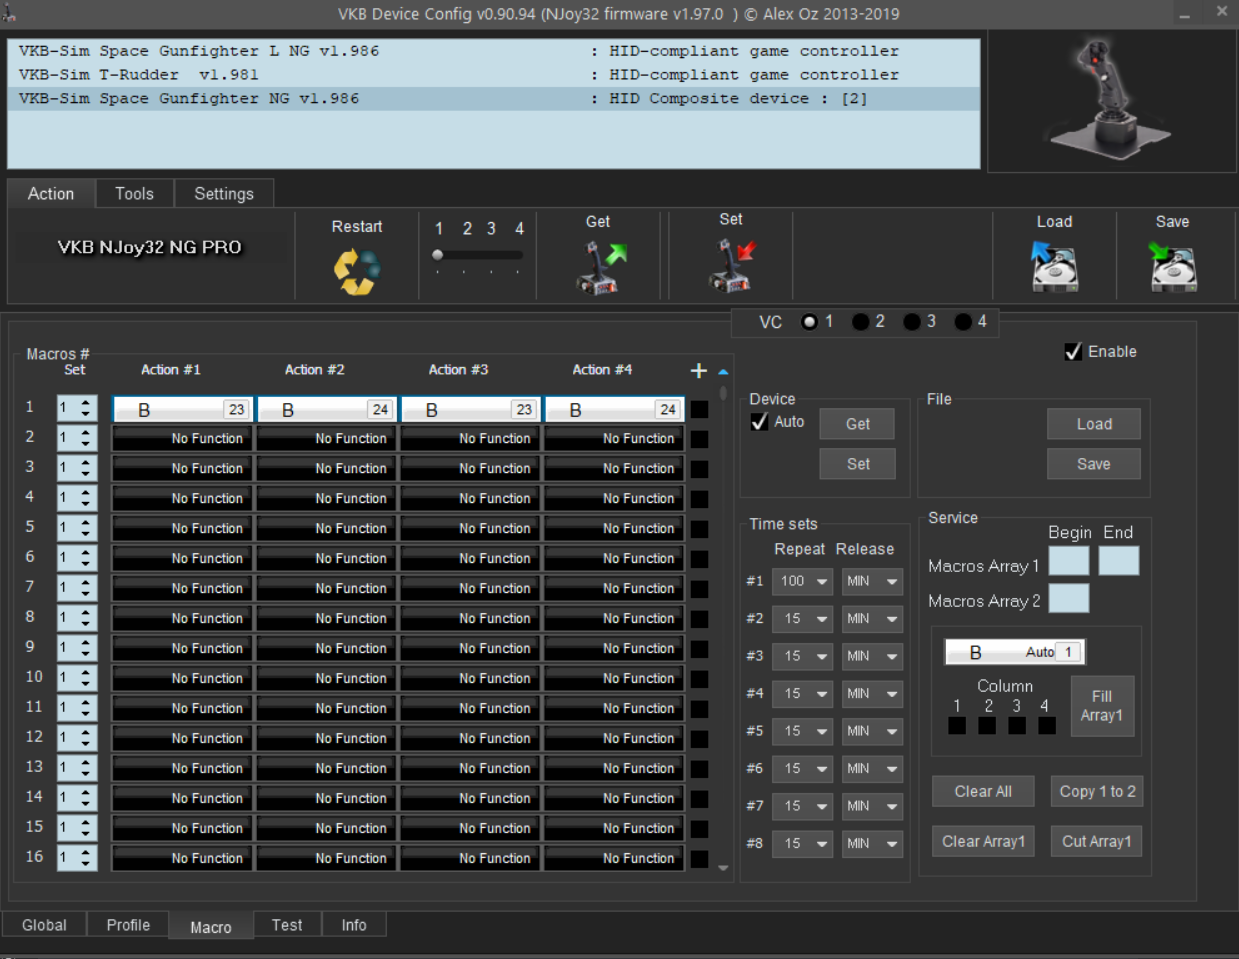Screen dimensions: 1239x959
Task: Click Column 2 black square in Service
Action: click(987, 725)
